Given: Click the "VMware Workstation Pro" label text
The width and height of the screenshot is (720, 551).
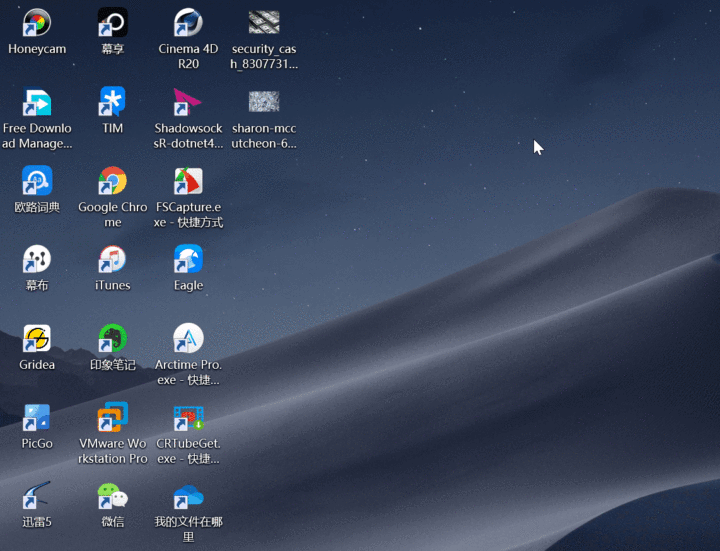Looking at the screenshot, I should click(112, 451).
